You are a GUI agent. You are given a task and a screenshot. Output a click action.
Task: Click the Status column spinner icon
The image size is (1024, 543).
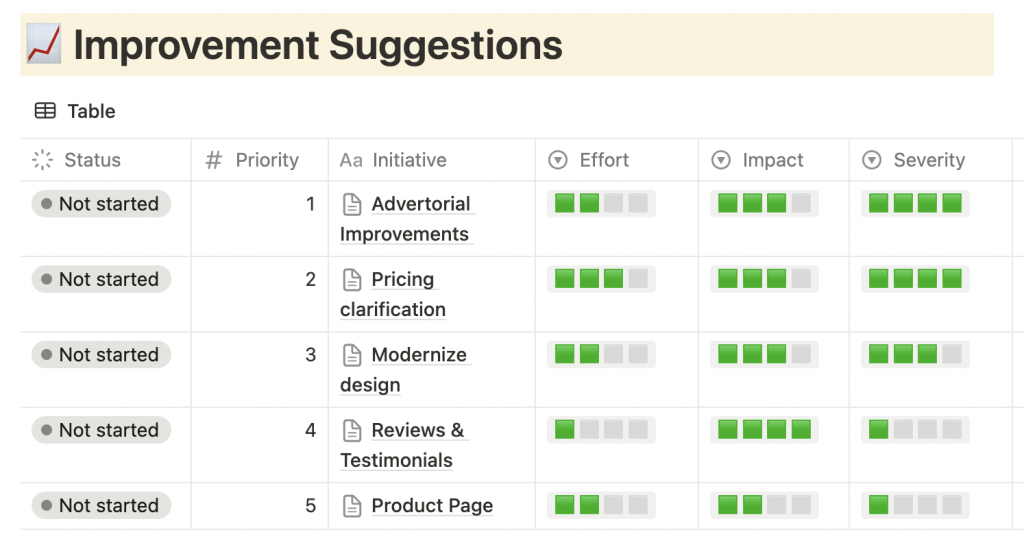(x=42, y=160)
